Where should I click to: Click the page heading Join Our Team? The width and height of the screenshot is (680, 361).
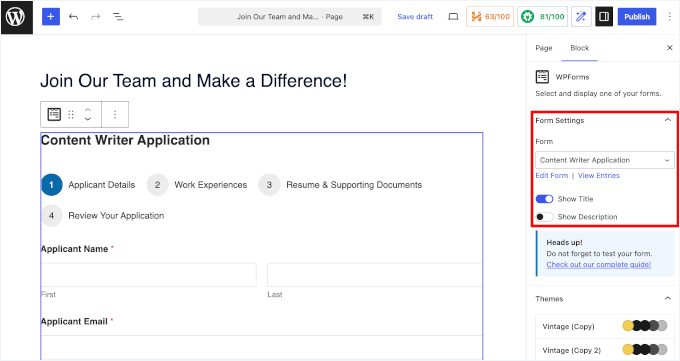193,81
